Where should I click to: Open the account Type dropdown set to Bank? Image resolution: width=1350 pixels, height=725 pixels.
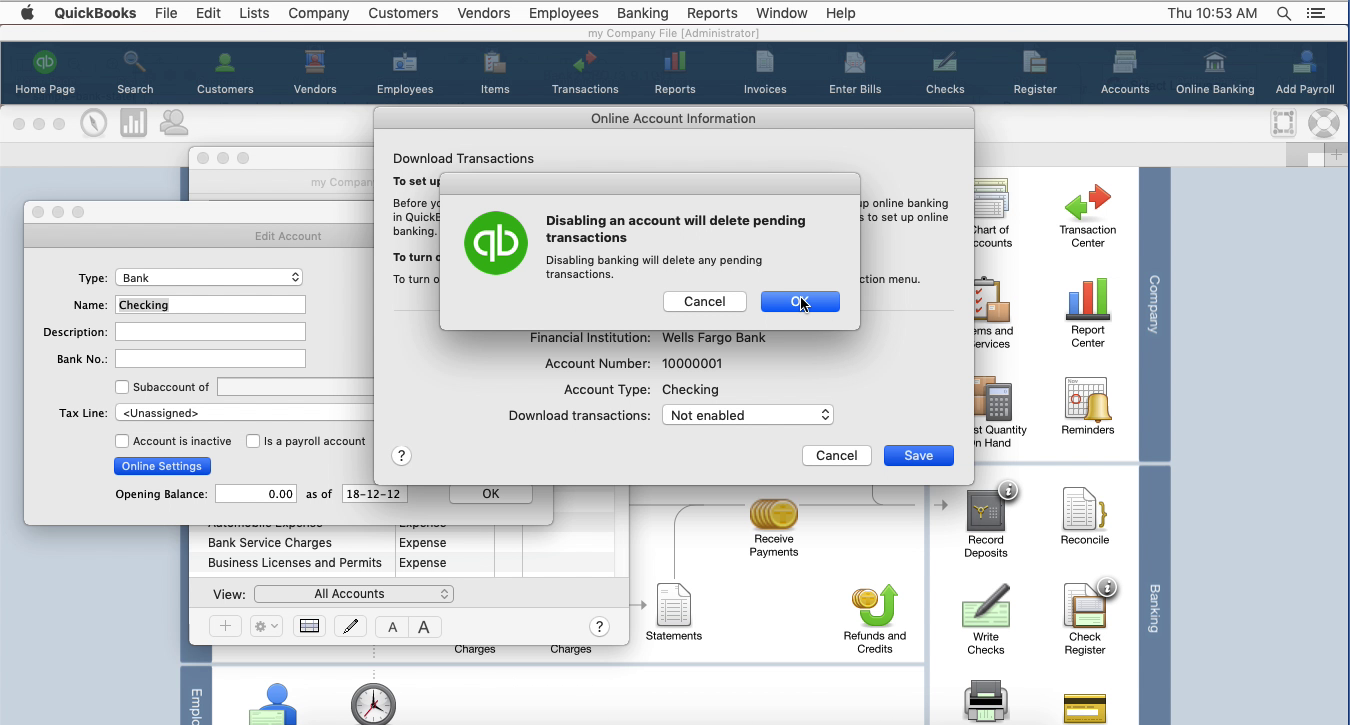pyautogui.click(x=209, y=278)
